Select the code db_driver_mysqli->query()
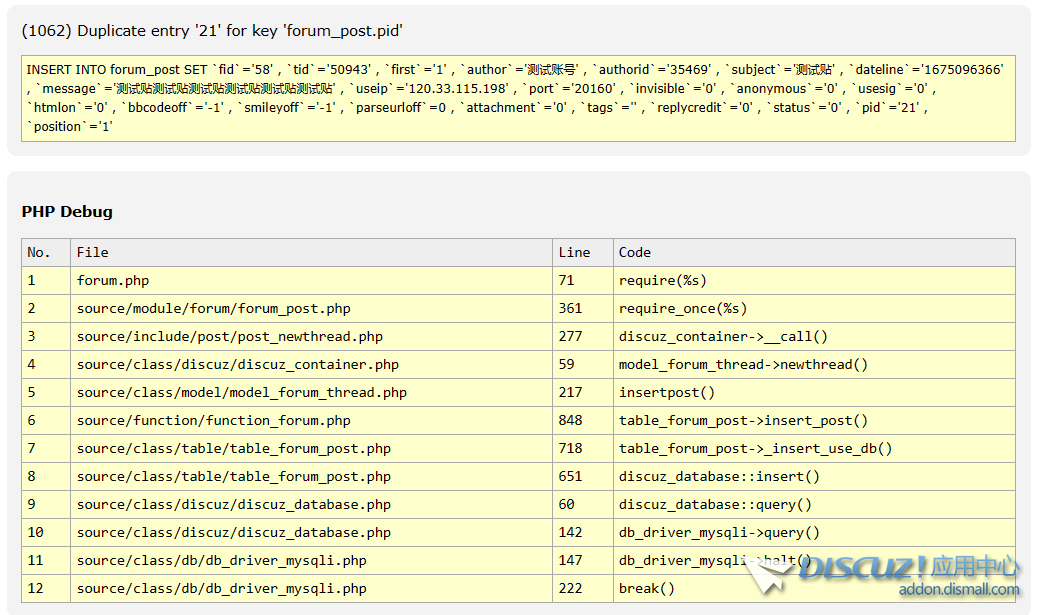This screenshot has height=615, width=1038. tap(719, 533)
